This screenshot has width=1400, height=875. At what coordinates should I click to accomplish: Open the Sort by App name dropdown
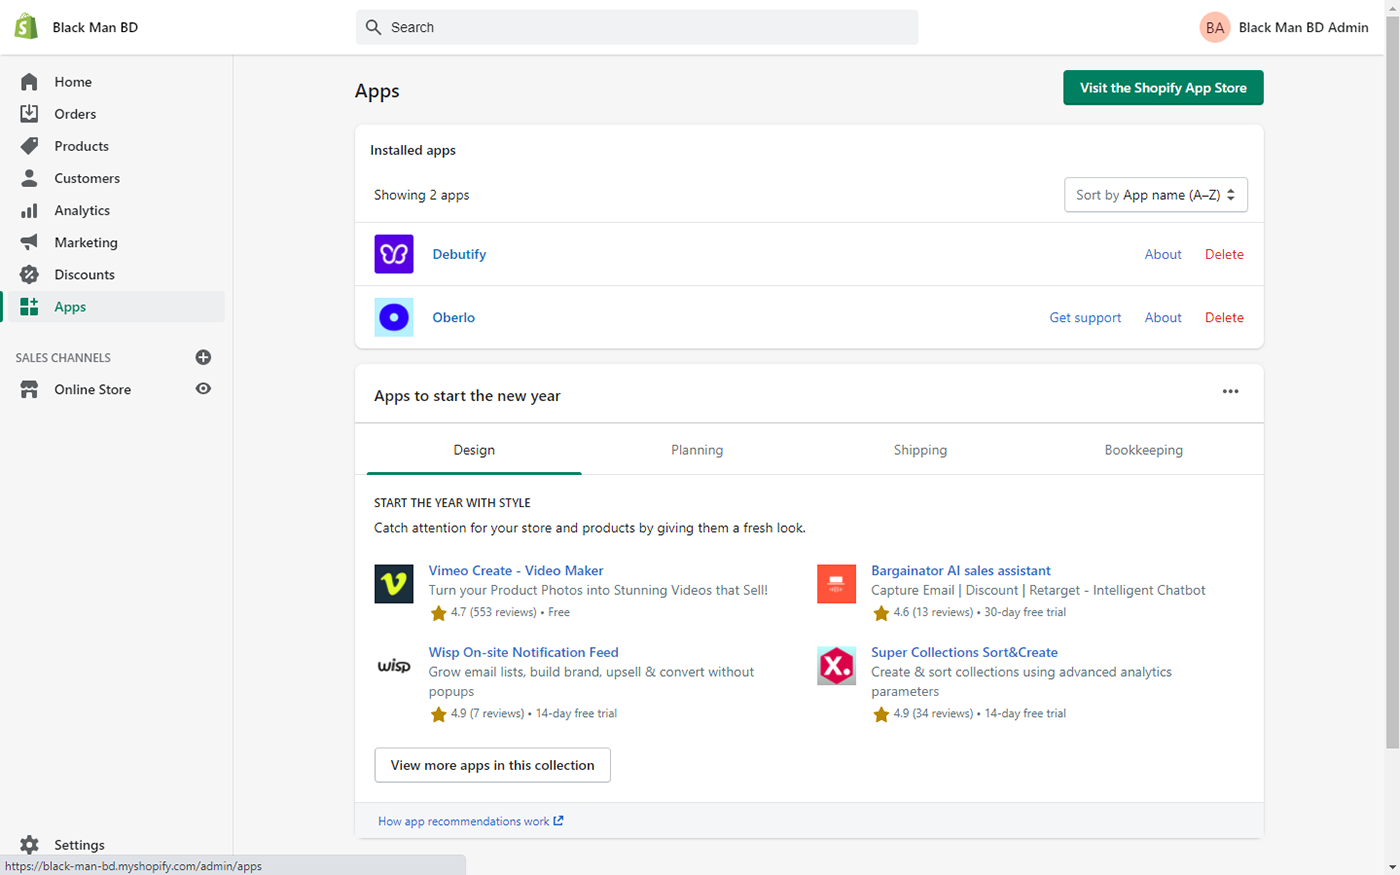pyautogui.click(x=1156, y=195)
